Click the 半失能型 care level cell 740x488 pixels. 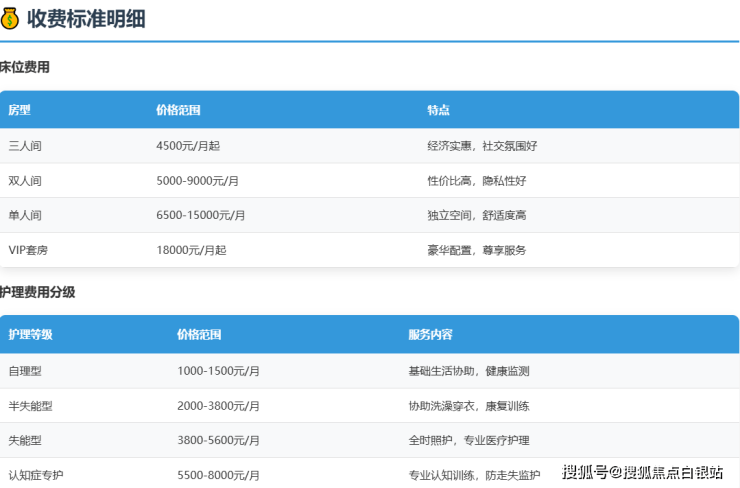(x=30, y=406)
